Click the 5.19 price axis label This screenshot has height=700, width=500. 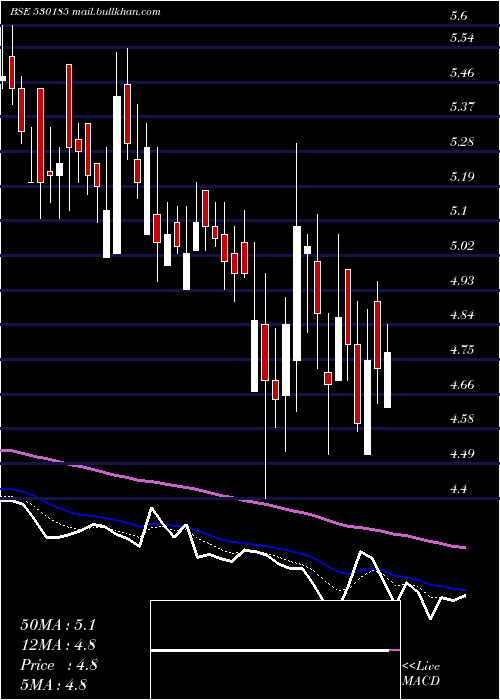[x=462, y=176]
